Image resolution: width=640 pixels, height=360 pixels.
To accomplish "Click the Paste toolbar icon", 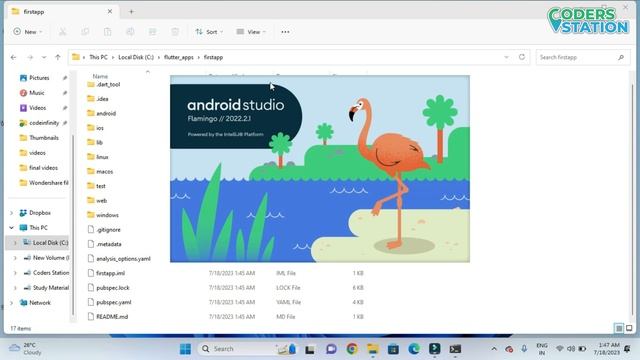I will [107, 32].
